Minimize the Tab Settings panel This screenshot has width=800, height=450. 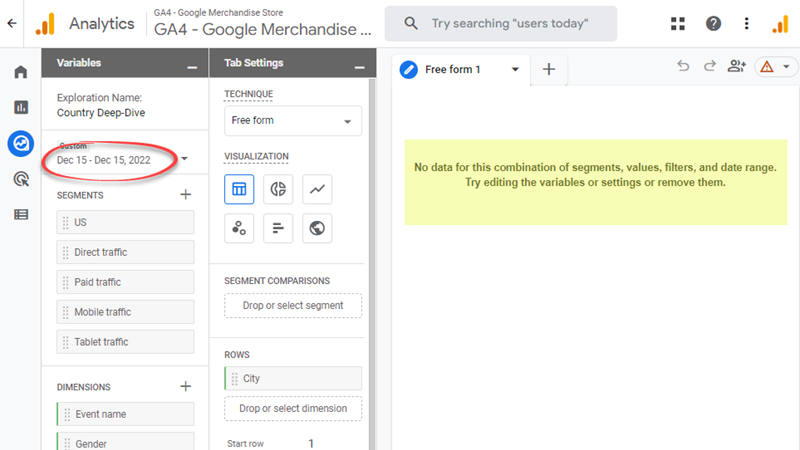pos(360,67)
